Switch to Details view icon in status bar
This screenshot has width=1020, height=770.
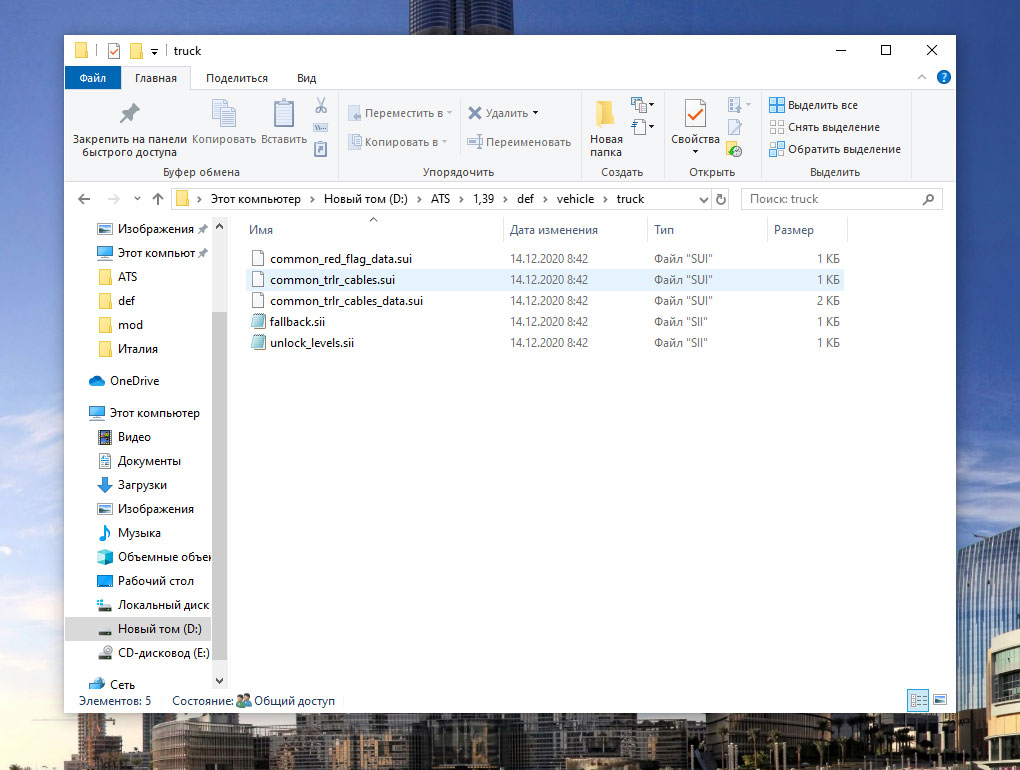click(918, 700)
